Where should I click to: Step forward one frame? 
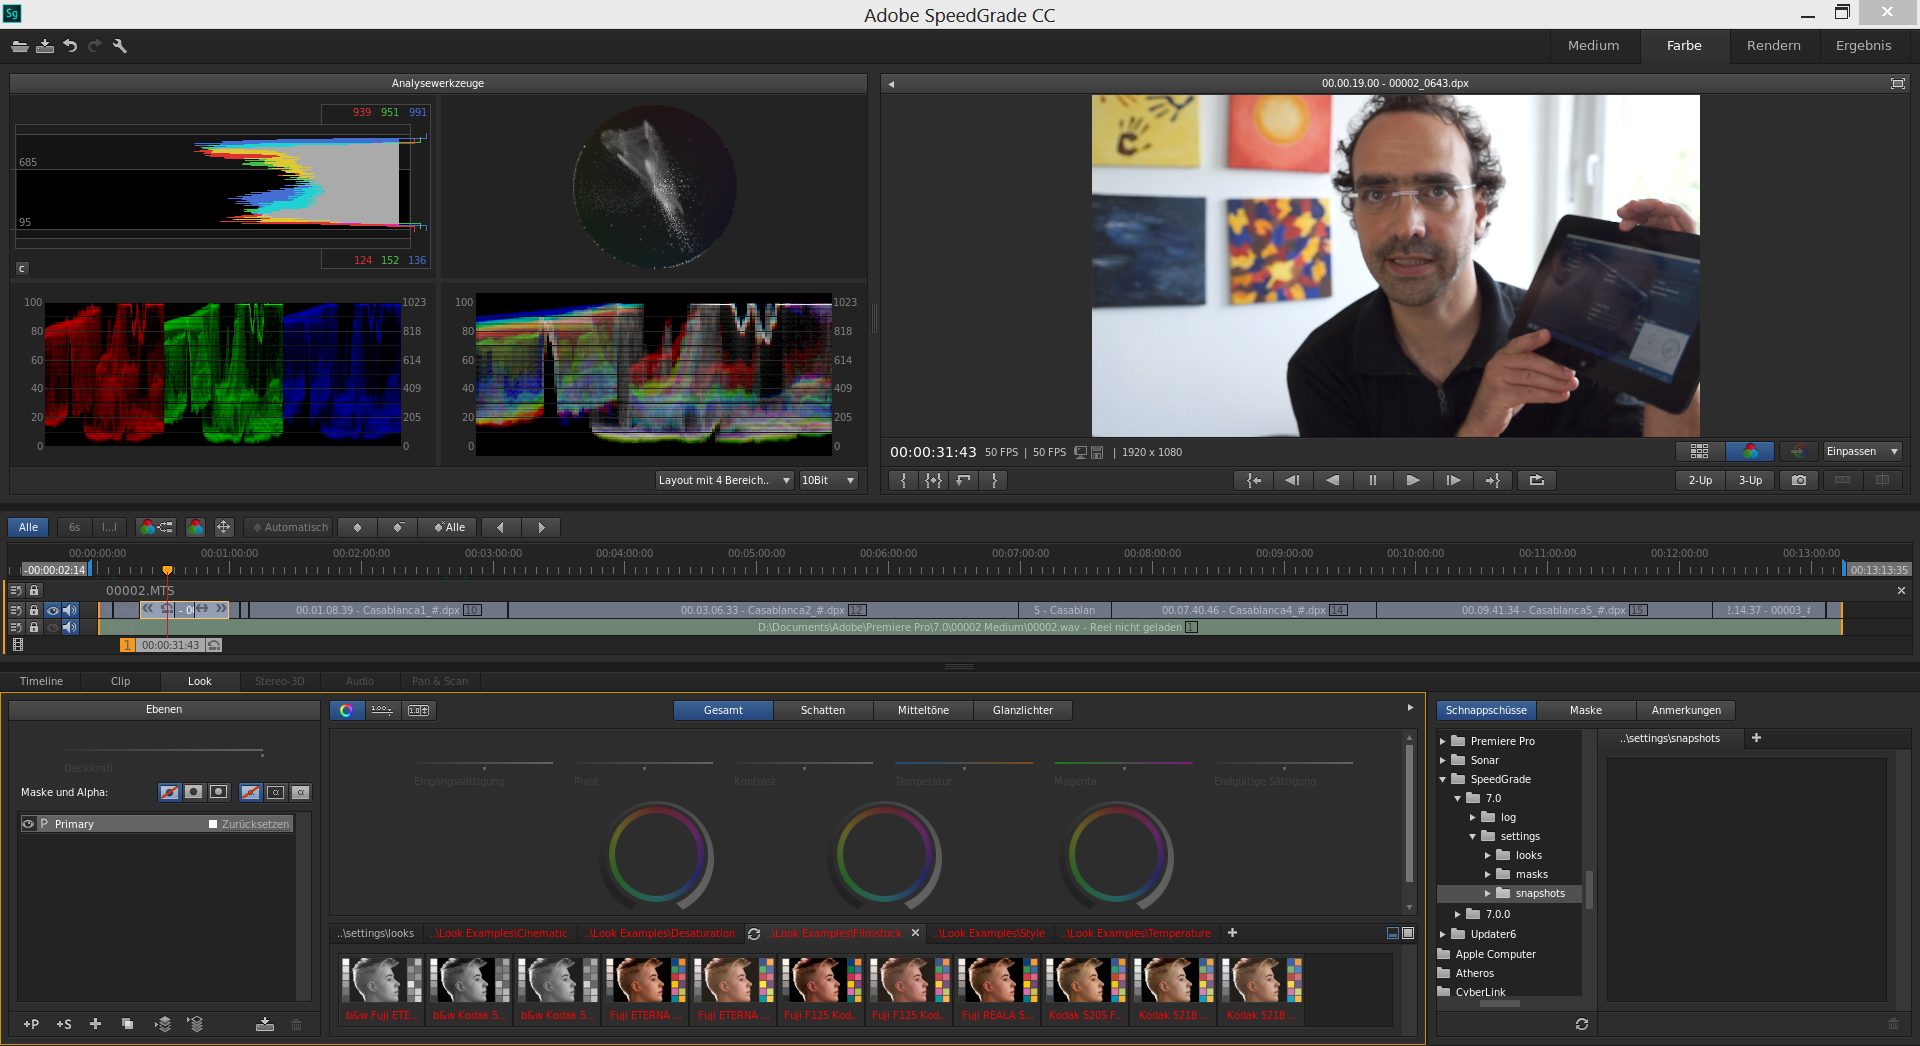(1452, 480)
